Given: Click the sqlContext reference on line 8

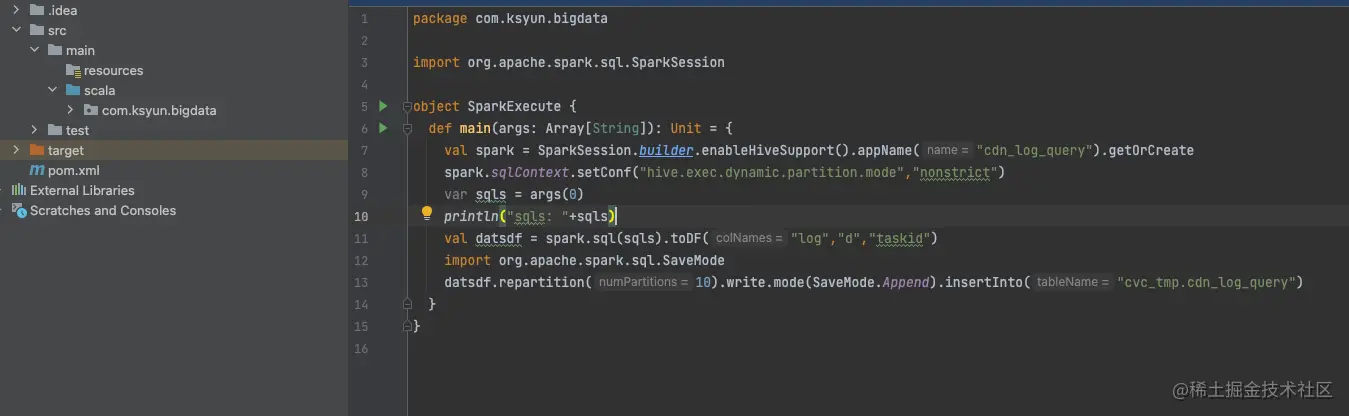Looking at the screenshot, I should point(531,172).
